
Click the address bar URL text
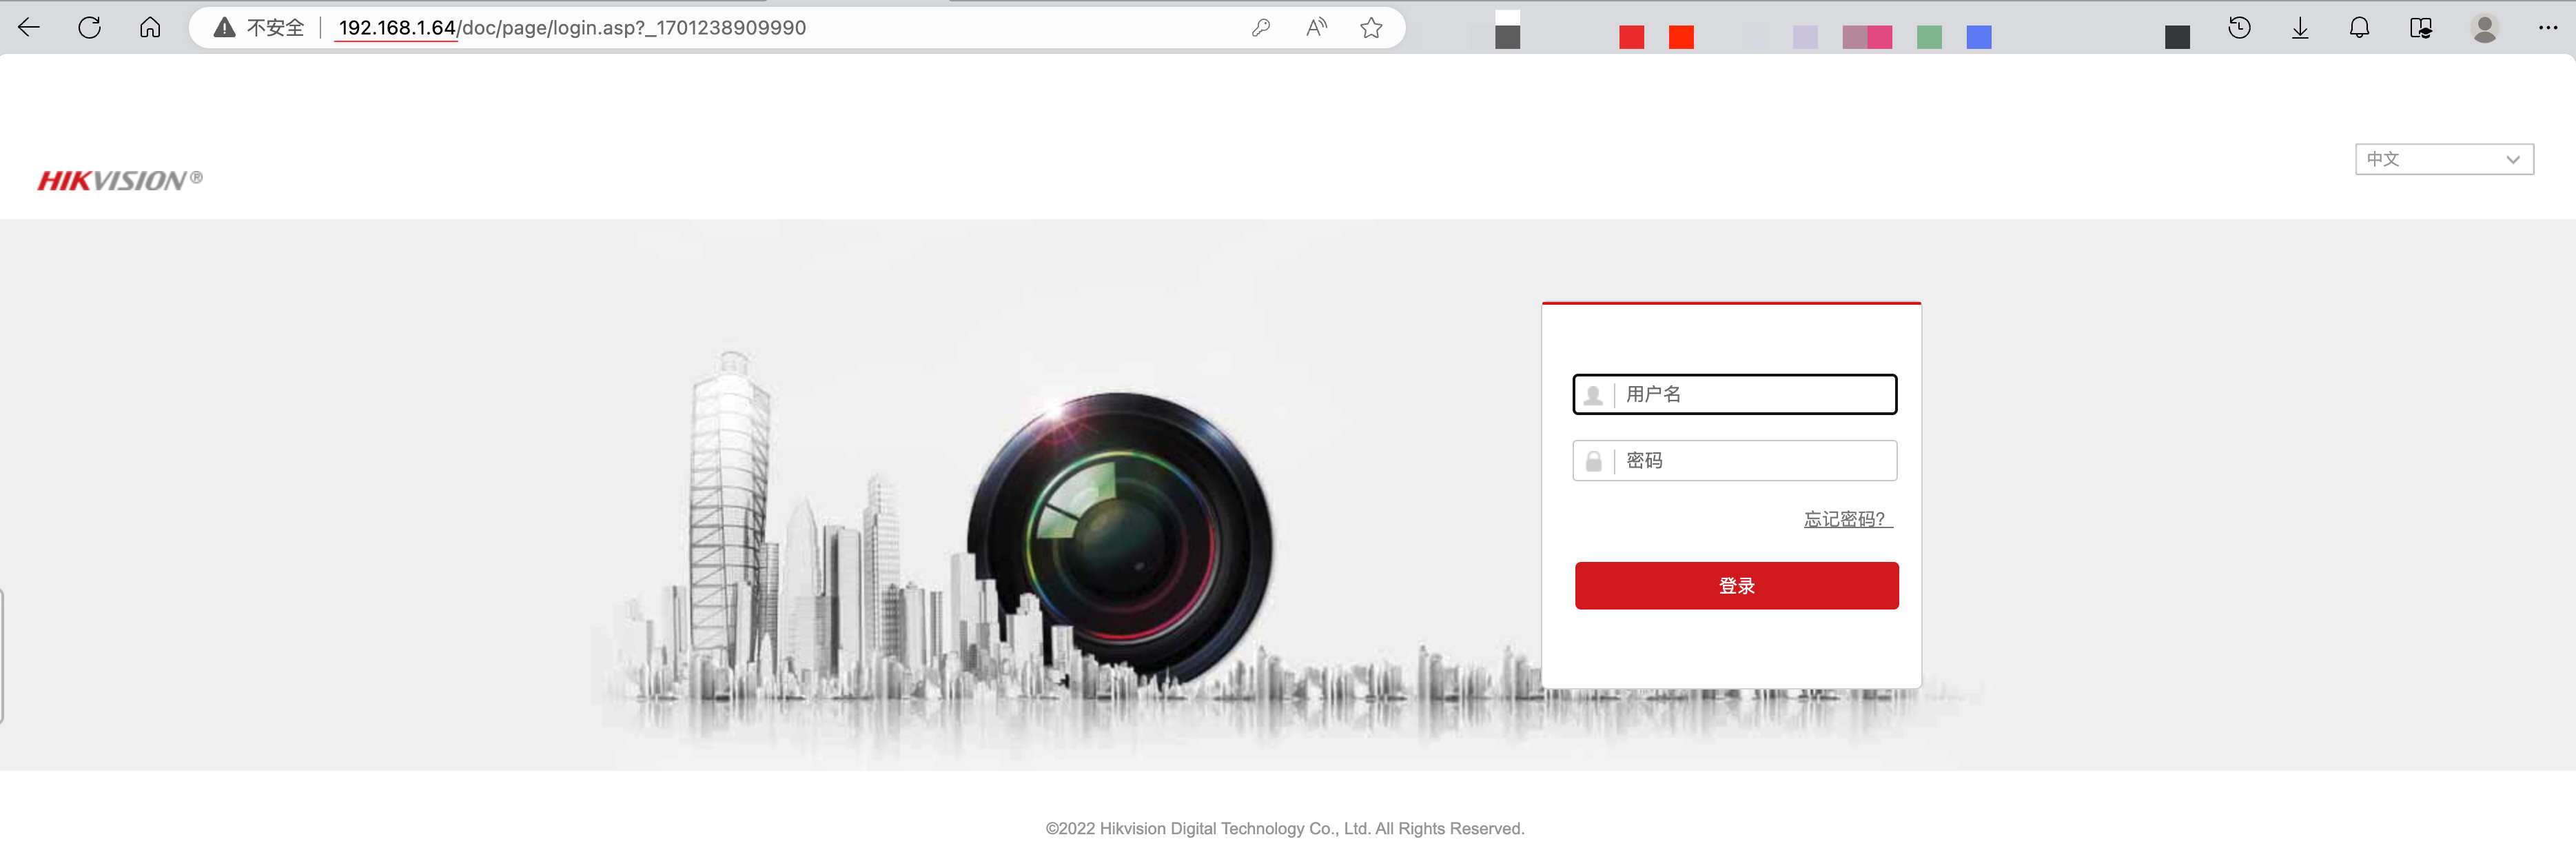pos(572,28)
